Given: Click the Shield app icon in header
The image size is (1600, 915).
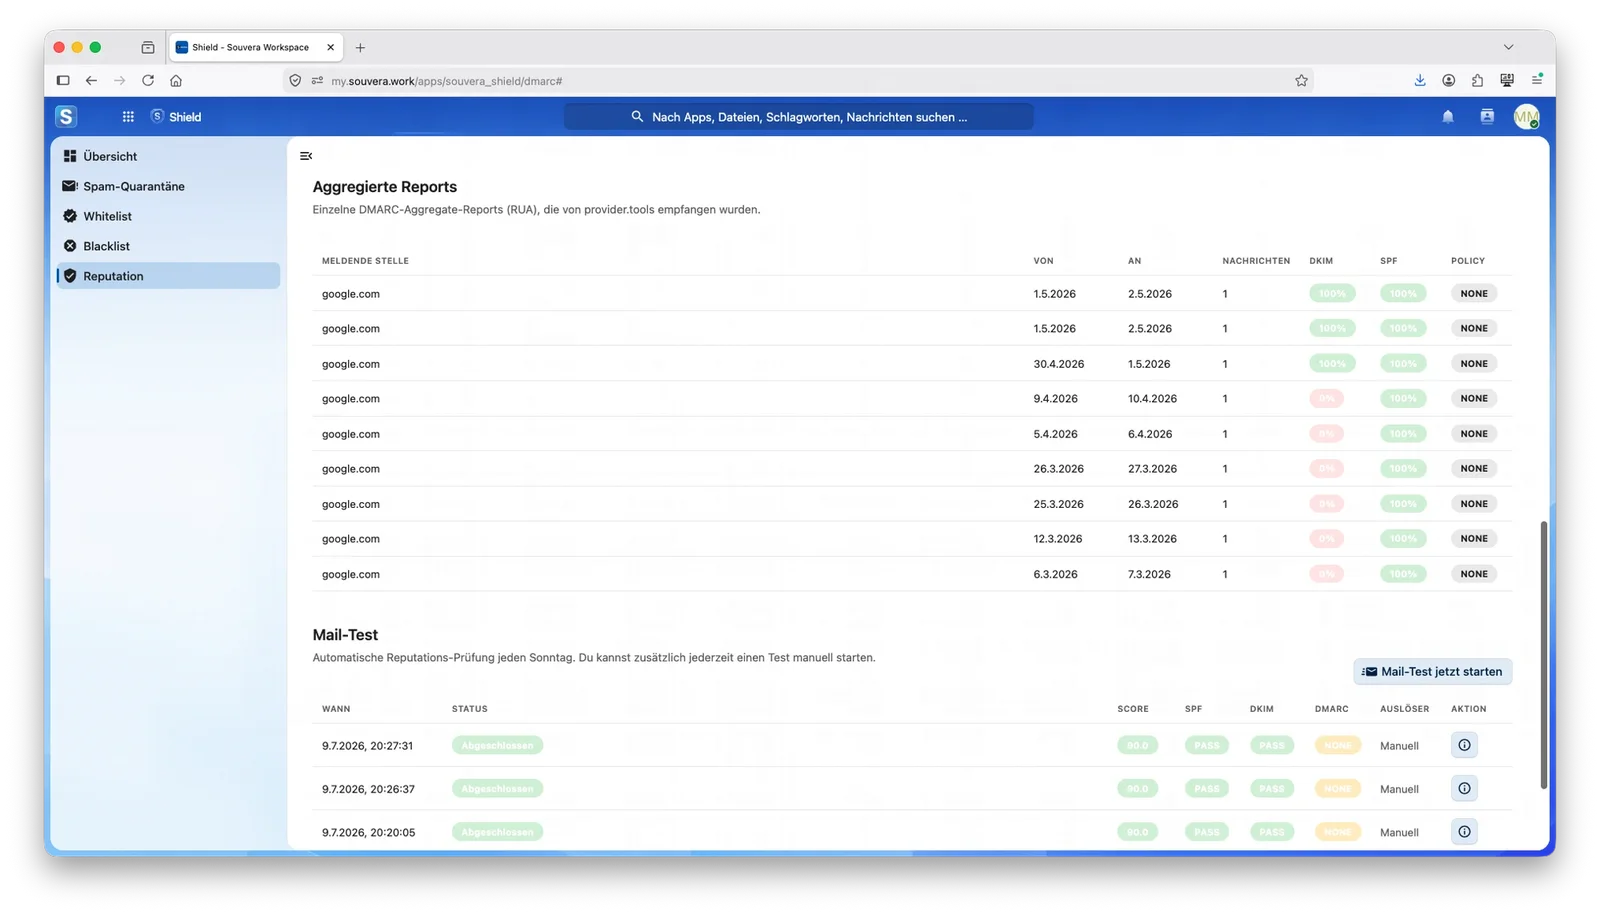Looking at the screenshot, I should pyautogui.click(x=157, y=116).
